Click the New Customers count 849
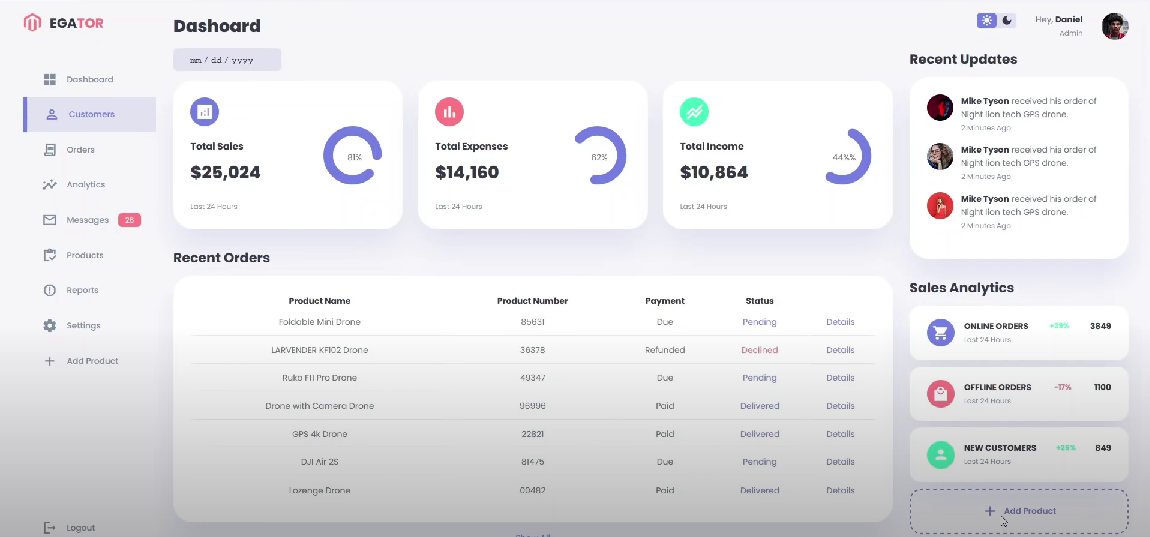Image resolution: width=1150 pixels, height=537 pixels. (1103, 448)
